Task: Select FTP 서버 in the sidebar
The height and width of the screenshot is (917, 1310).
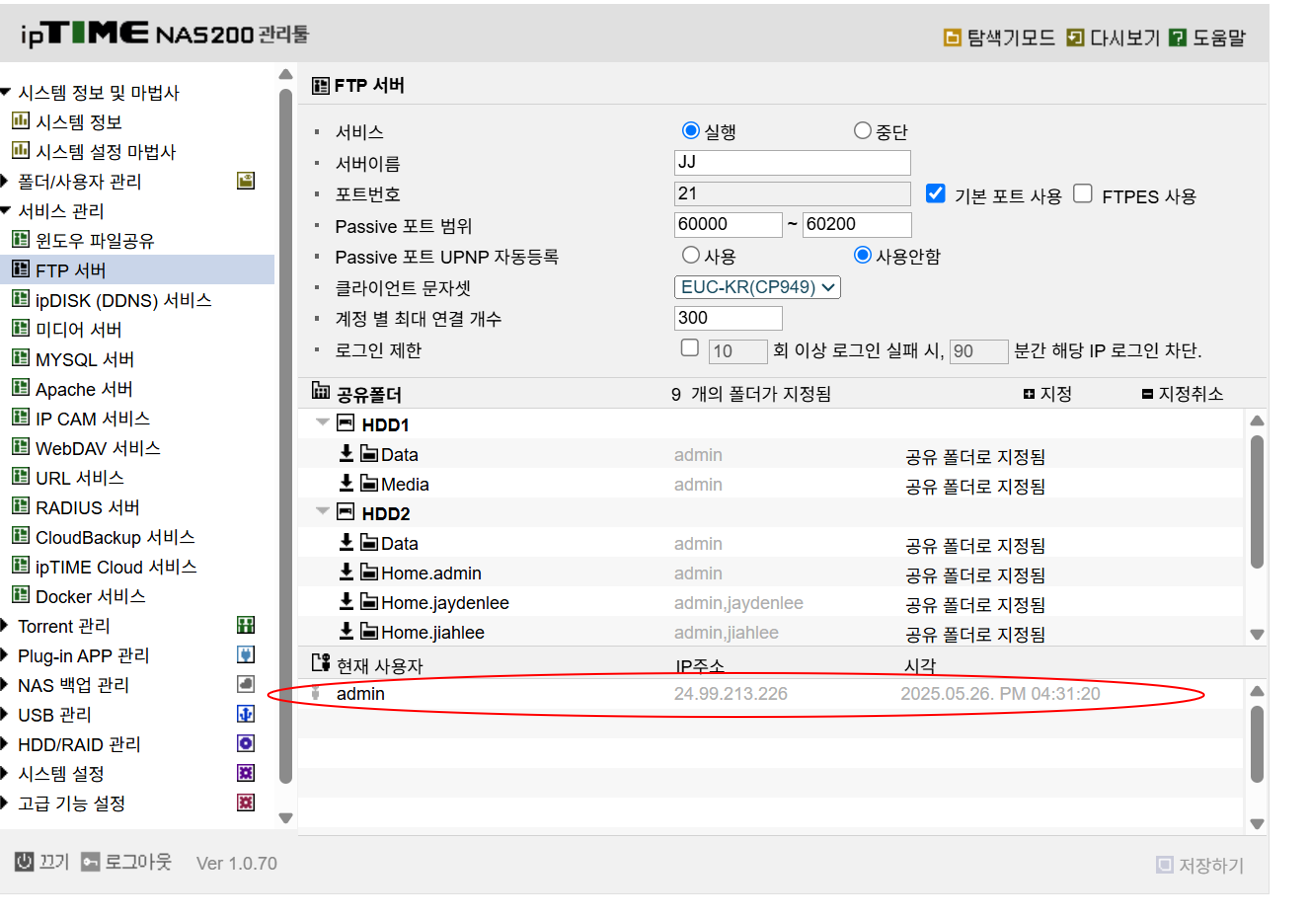Action: [x=137, y=270]
